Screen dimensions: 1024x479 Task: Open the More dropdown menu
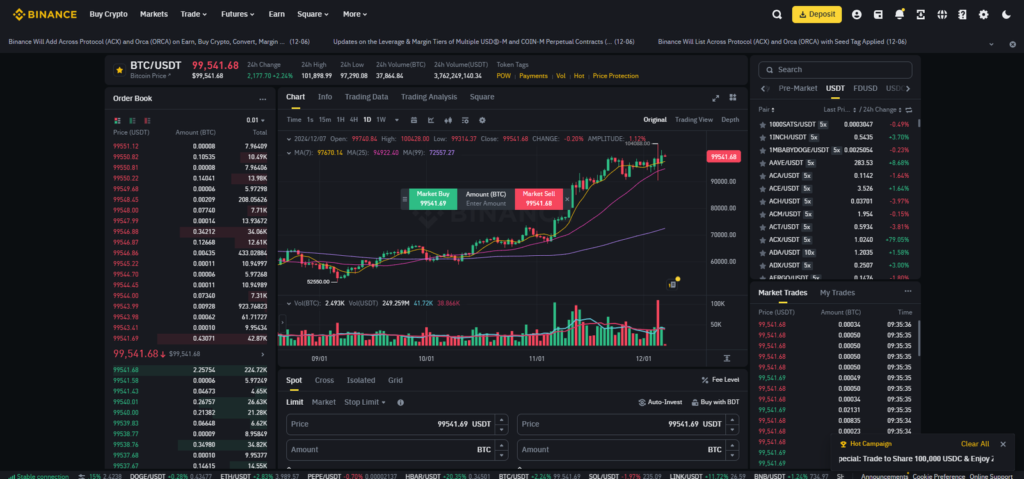tap(355, 14)
